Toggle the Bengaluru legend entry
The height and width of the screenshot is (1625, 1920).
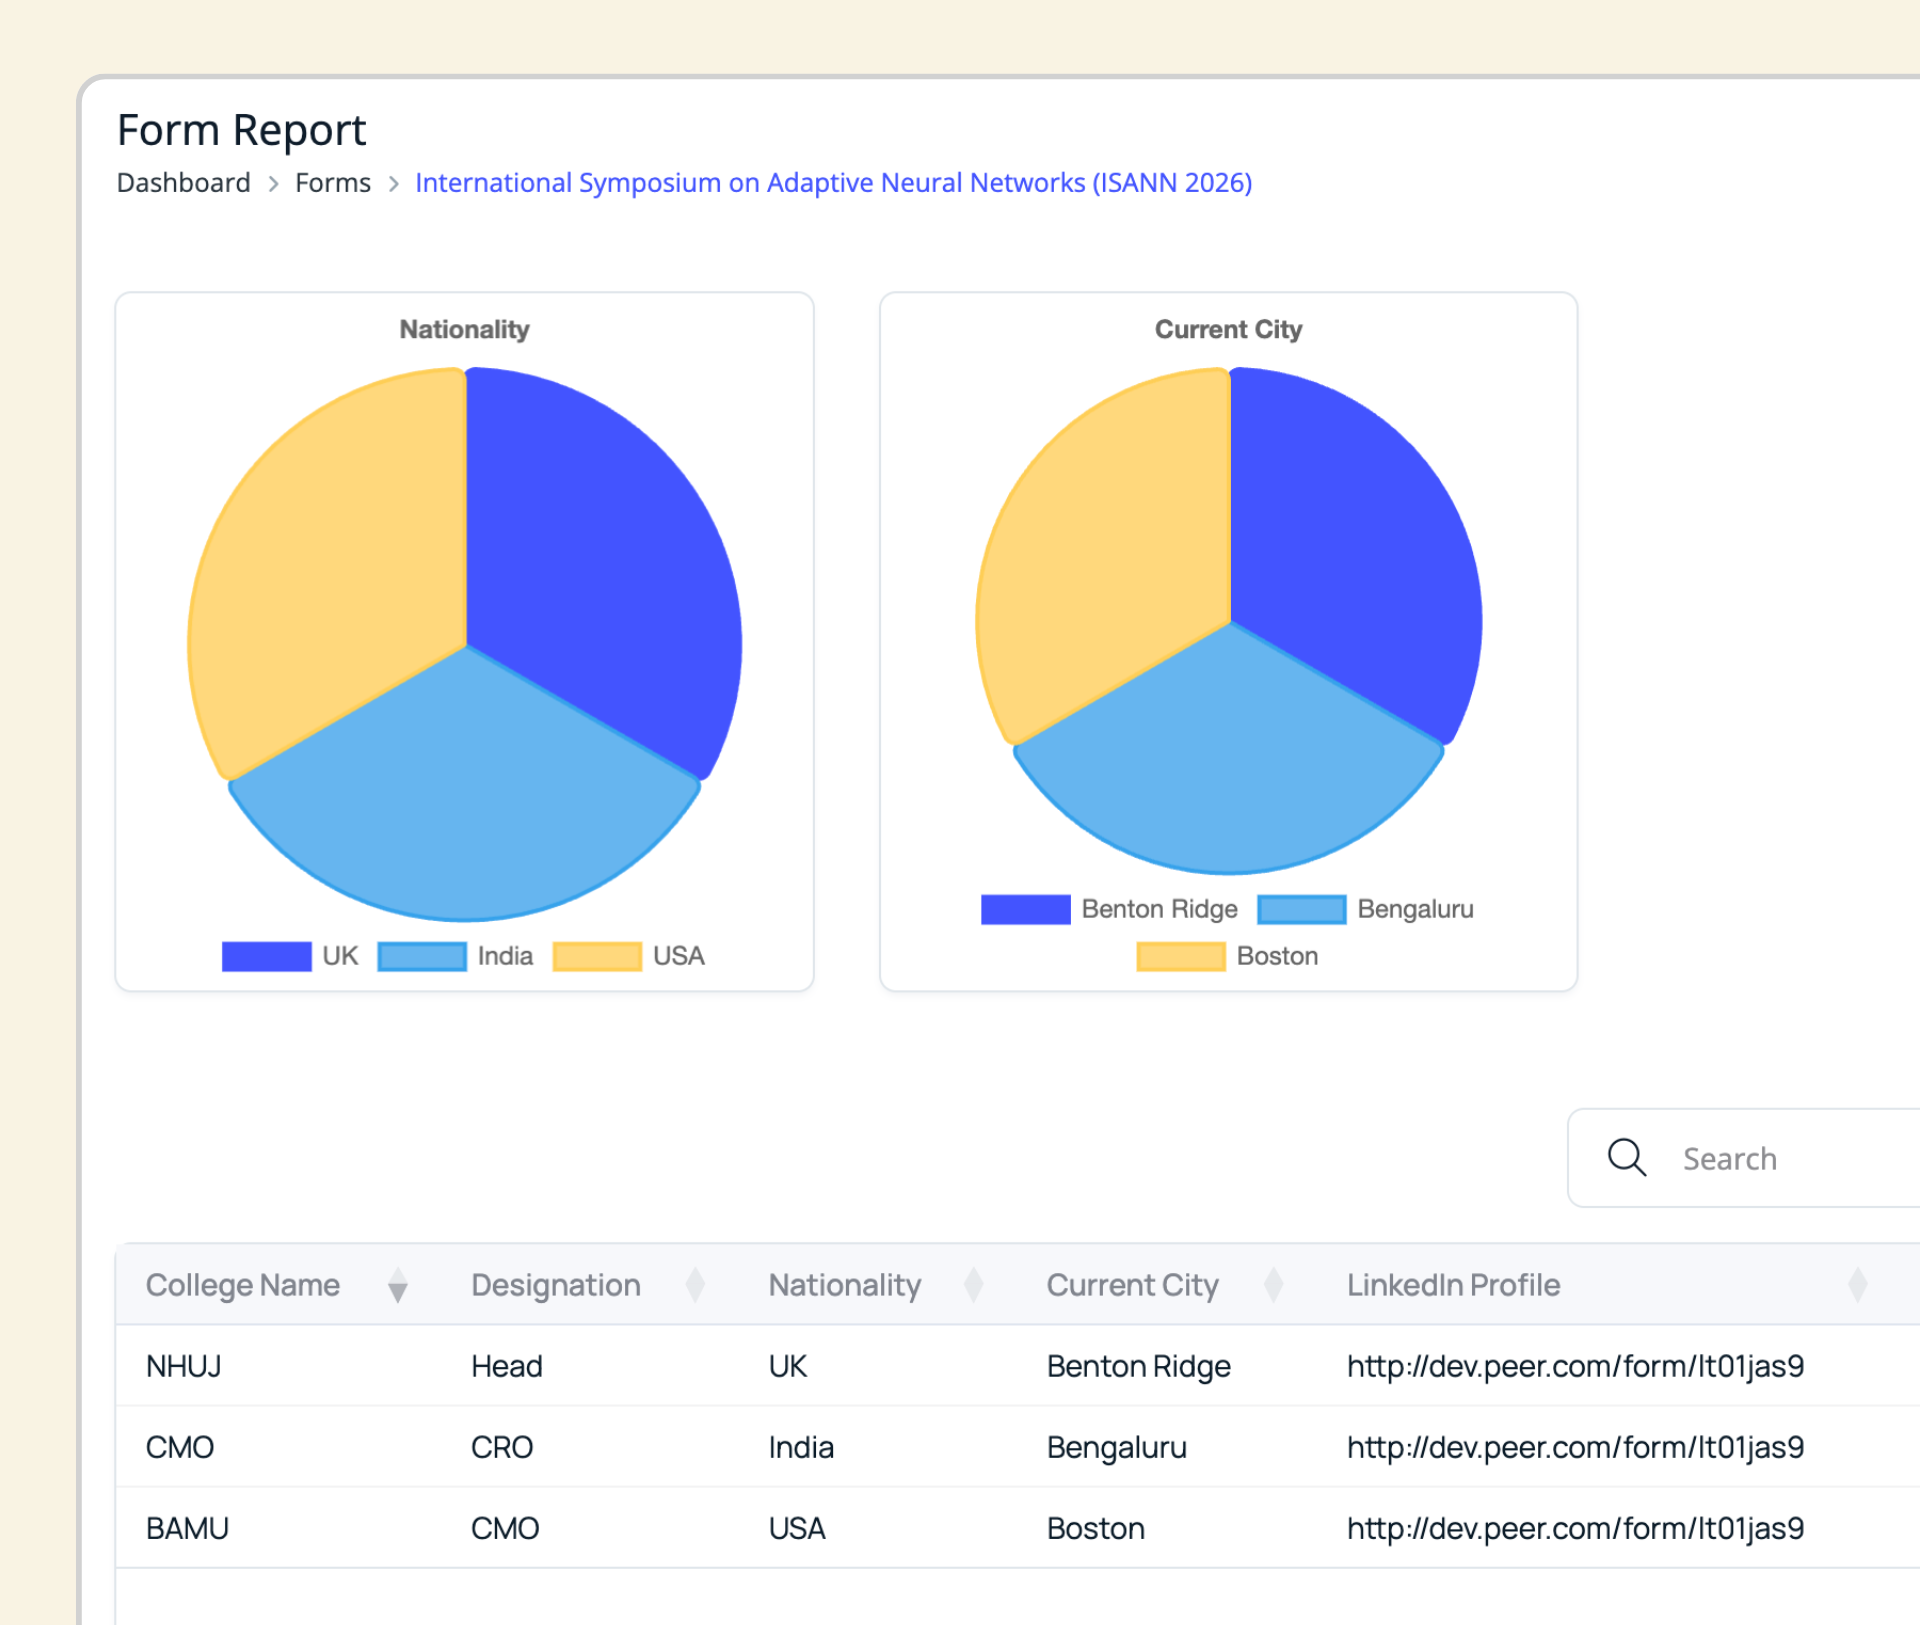pyautogui.click(x=1301, y=909)
